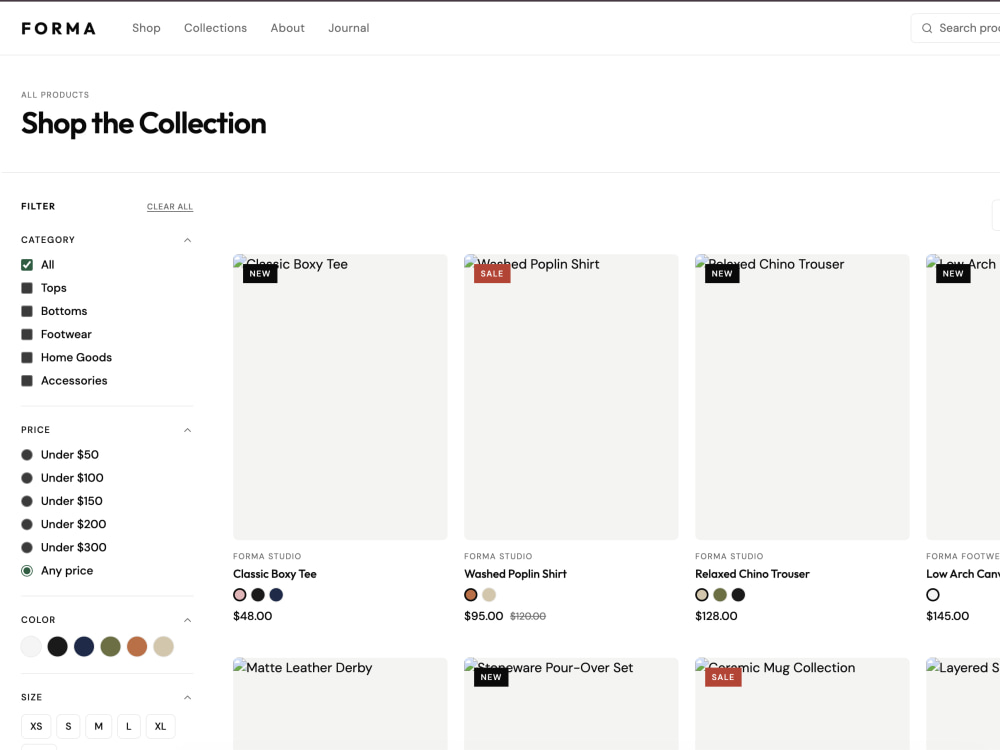Select size XL

pyautogui.click(x=160, y=726)
